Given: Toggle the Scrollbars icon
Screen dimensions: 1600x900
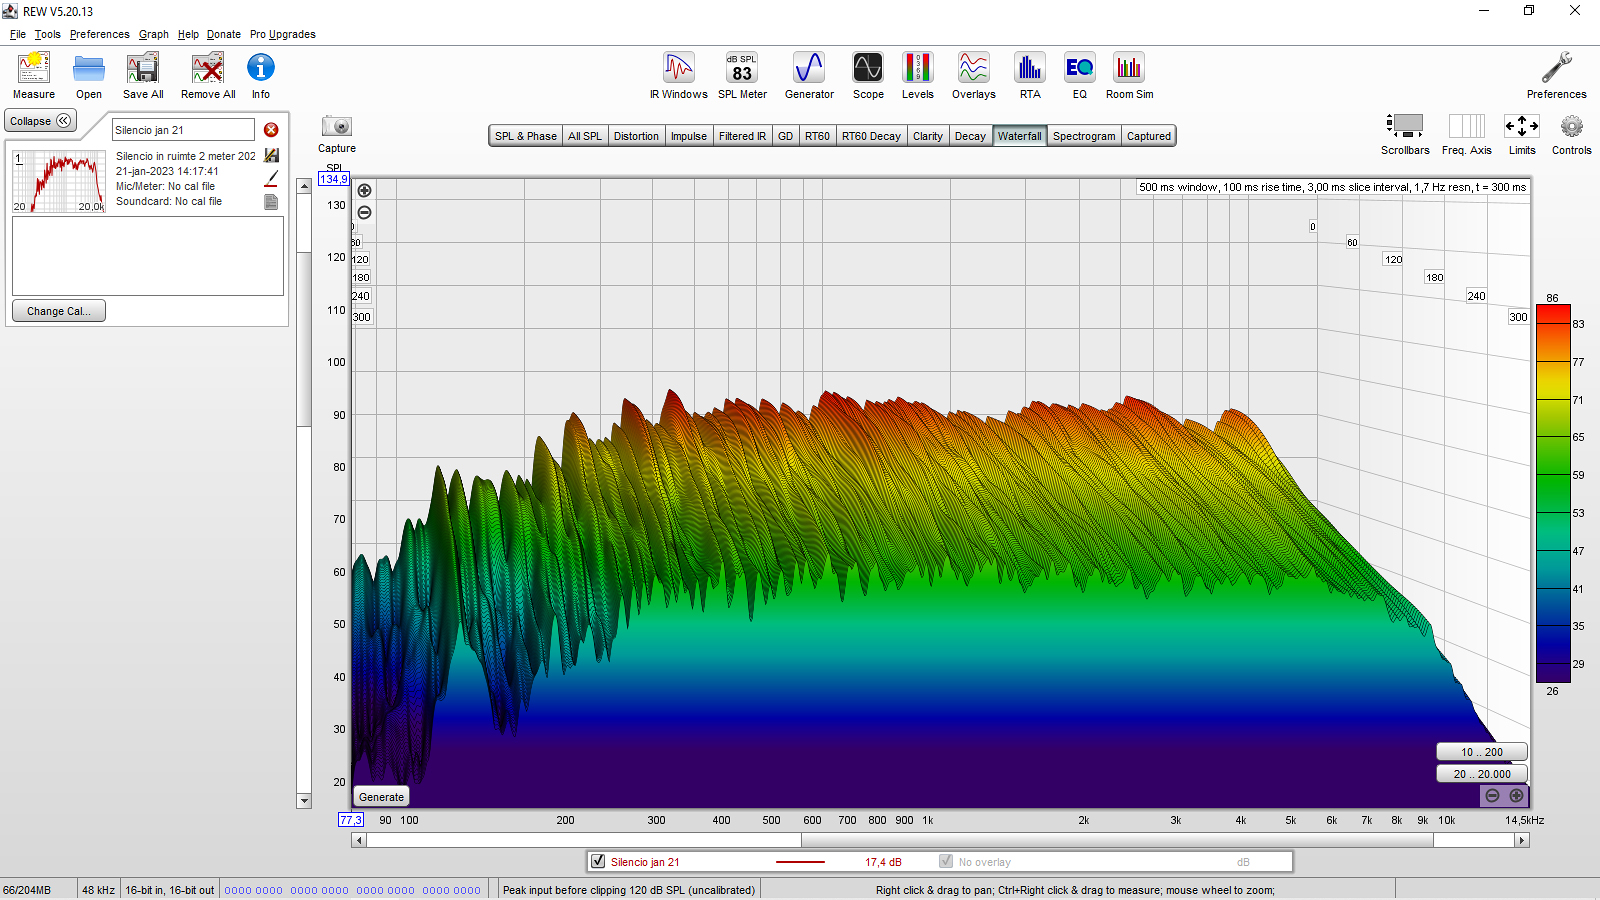Looking at the screenshot, I should 1405,126.
